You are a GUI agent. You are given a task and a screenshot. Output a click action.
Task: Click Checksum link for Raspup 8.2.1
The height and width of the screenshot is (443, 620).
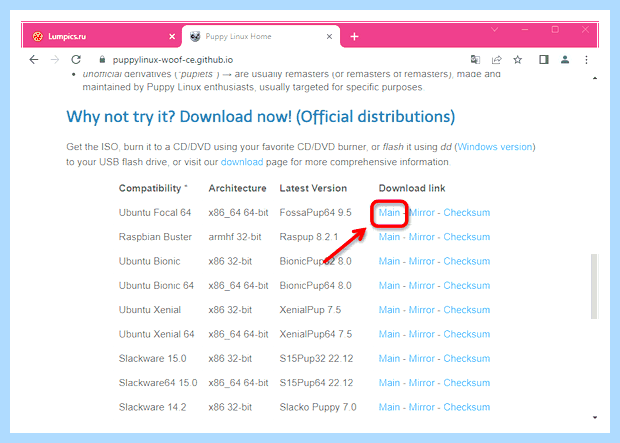467,237
